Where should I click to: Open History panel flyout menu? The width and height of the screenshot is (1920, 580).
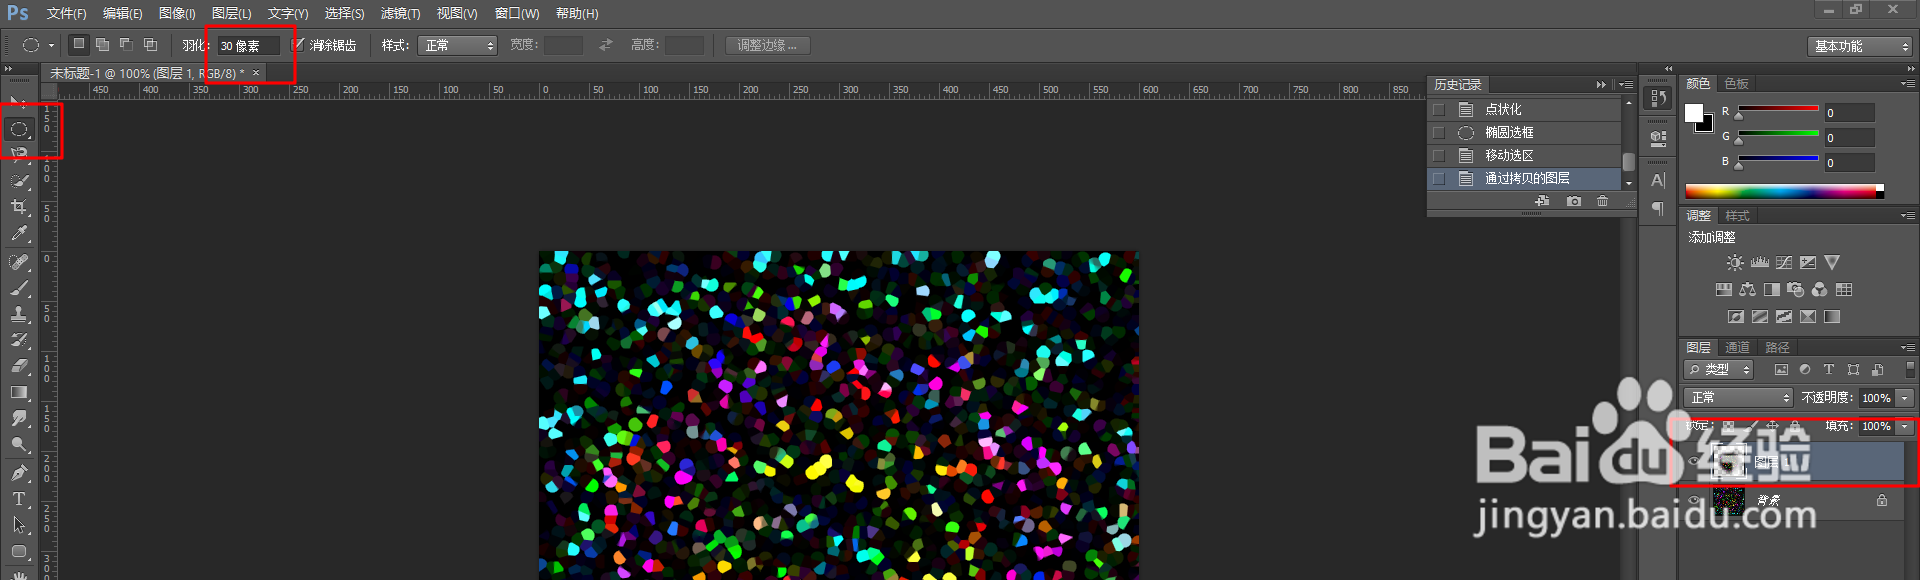pyautogui.click(x=1626, y=85)
